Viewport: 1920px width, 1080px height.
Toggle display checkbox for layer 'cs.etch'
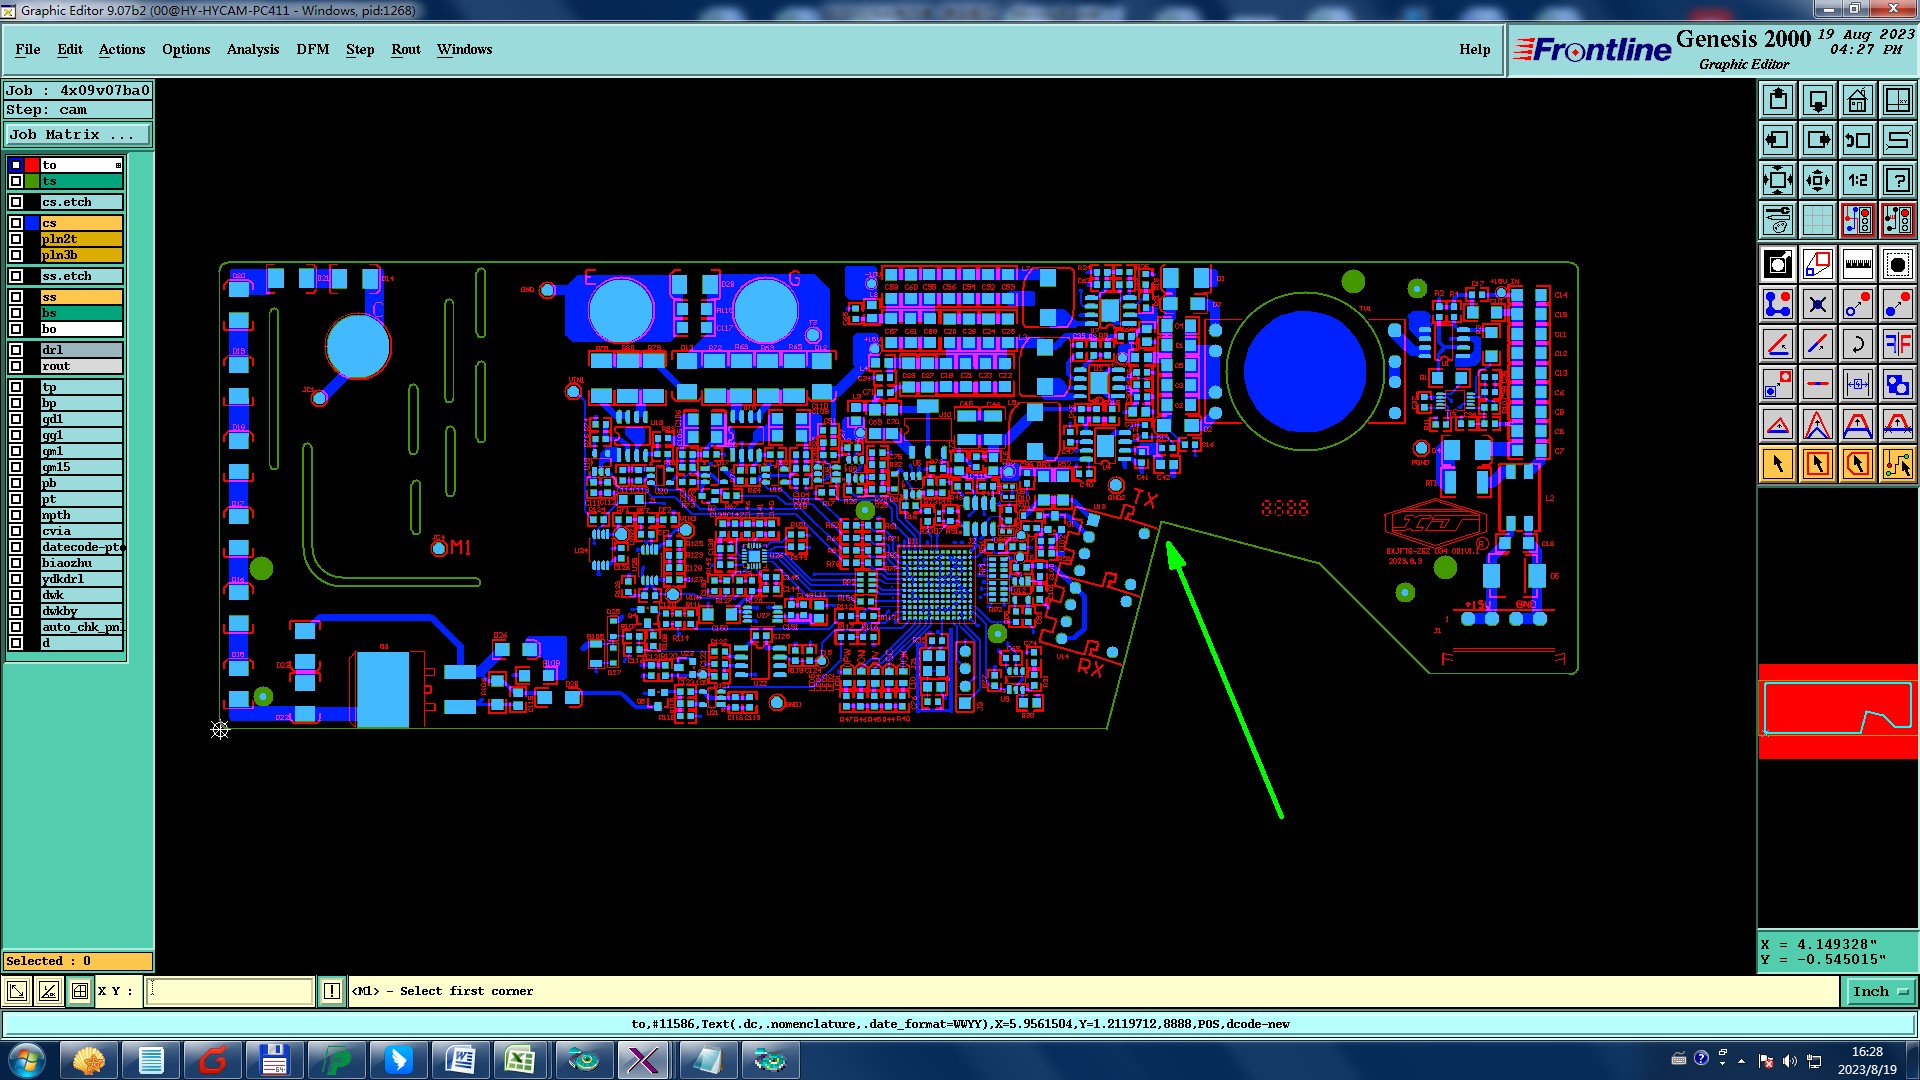[16, 202]
